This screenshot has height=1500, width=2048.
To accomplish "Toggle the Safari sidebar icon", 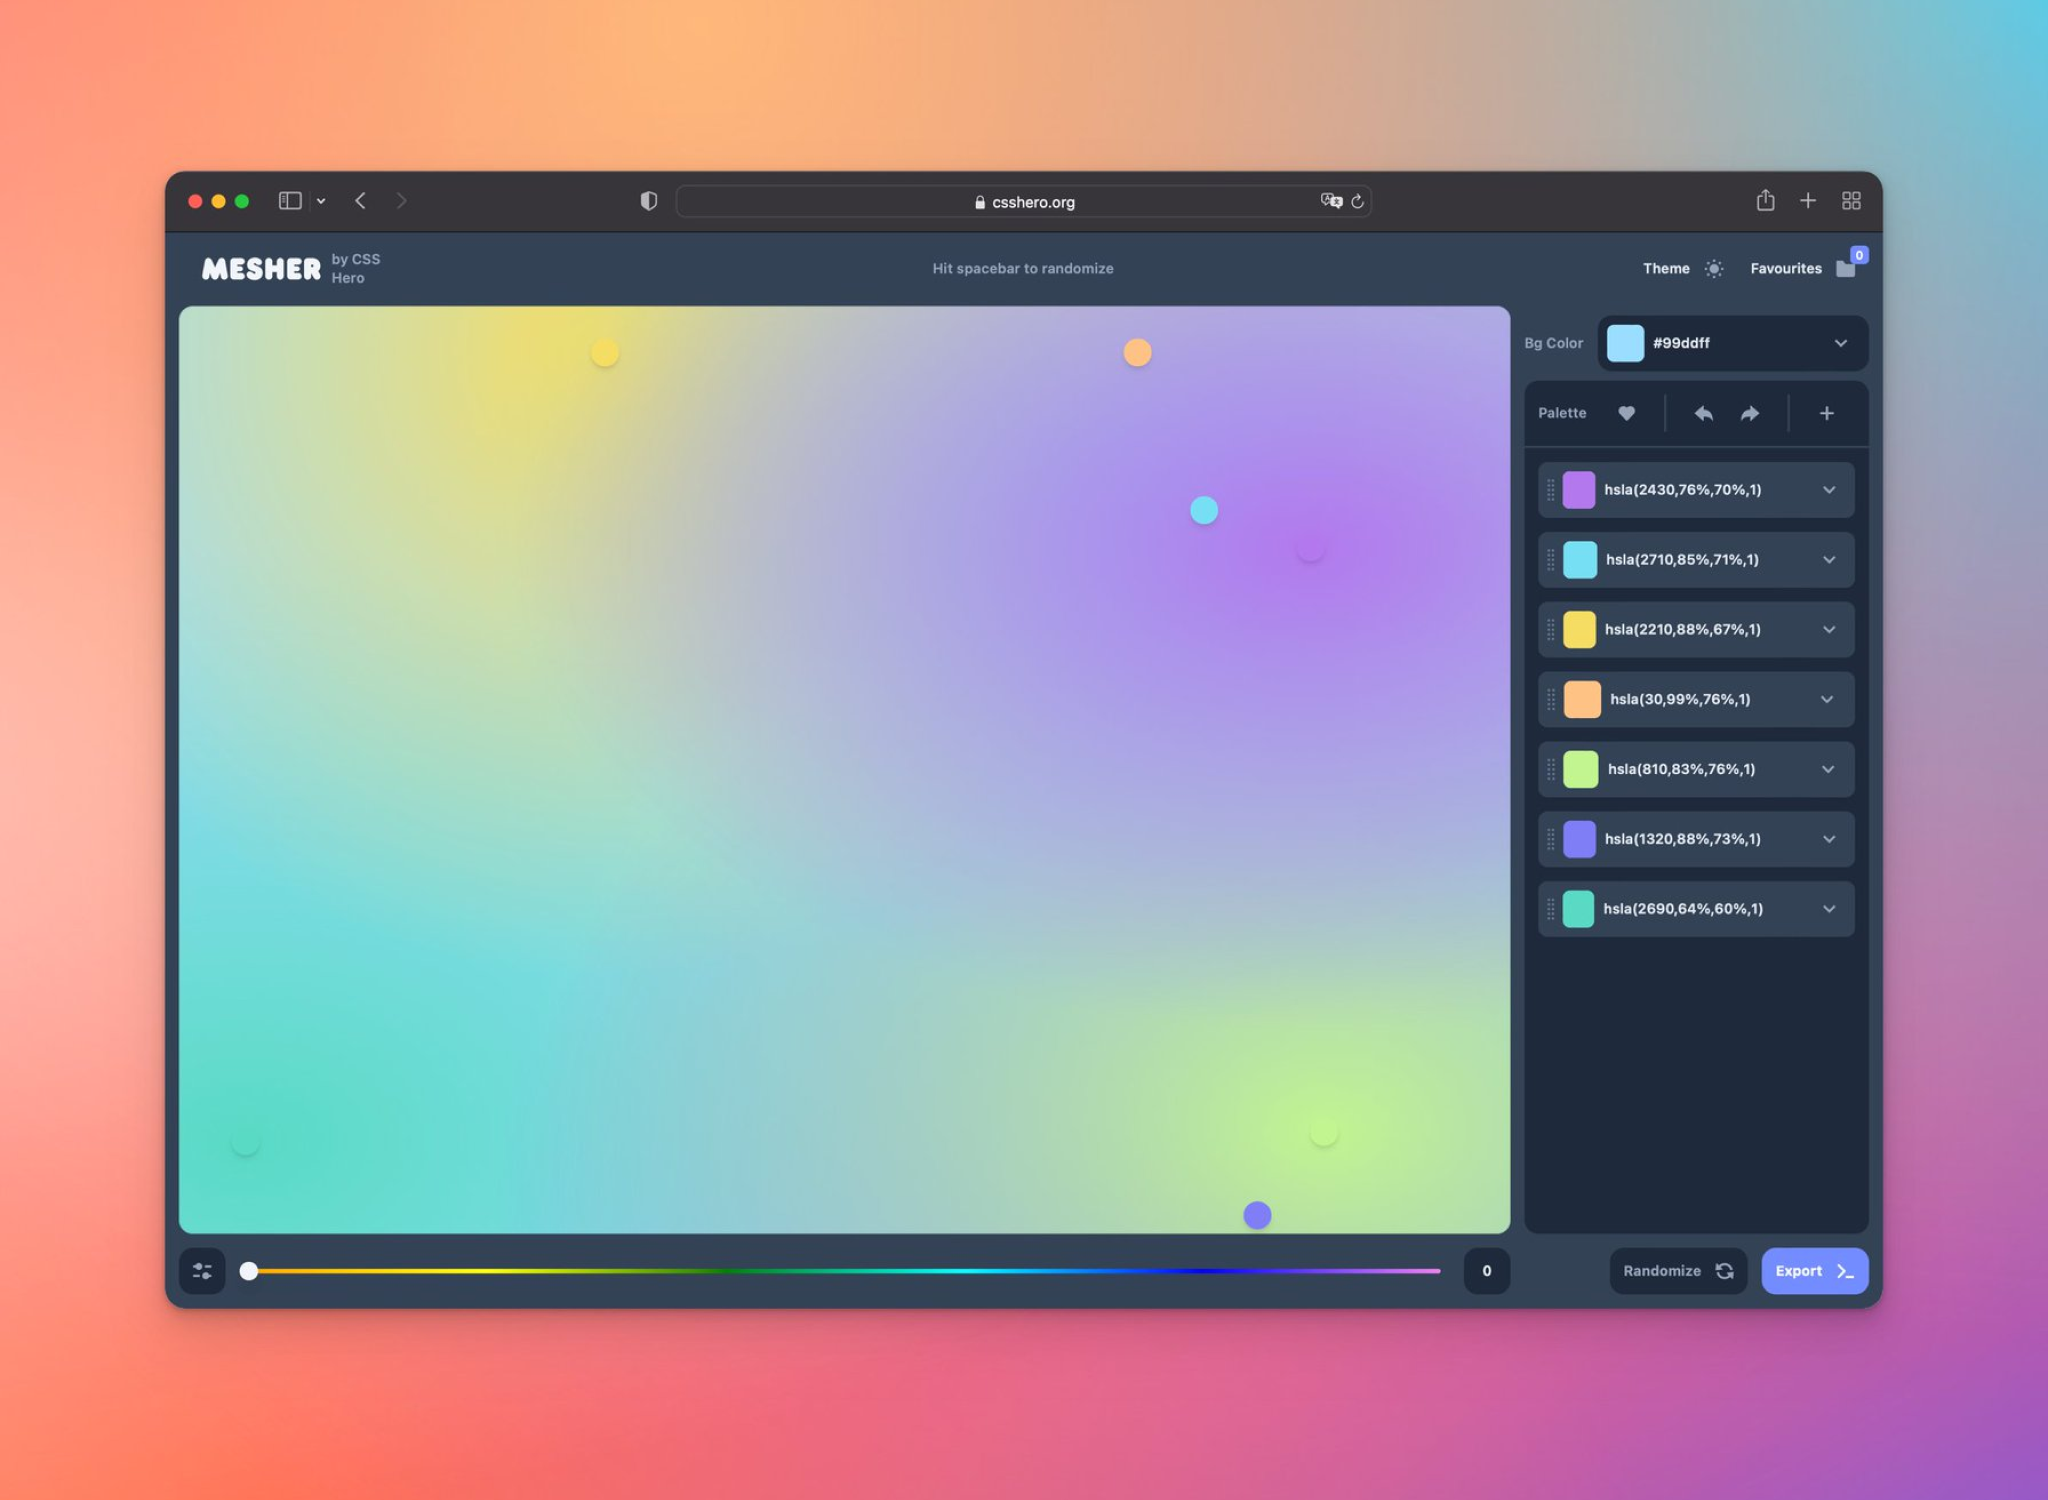I will (290, 201).
